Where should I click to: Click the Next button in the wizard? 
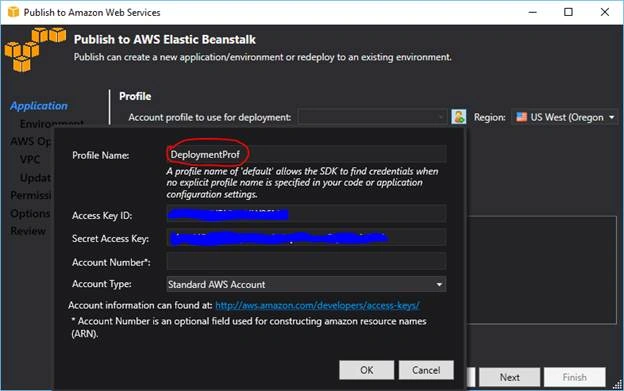[509, 377]
